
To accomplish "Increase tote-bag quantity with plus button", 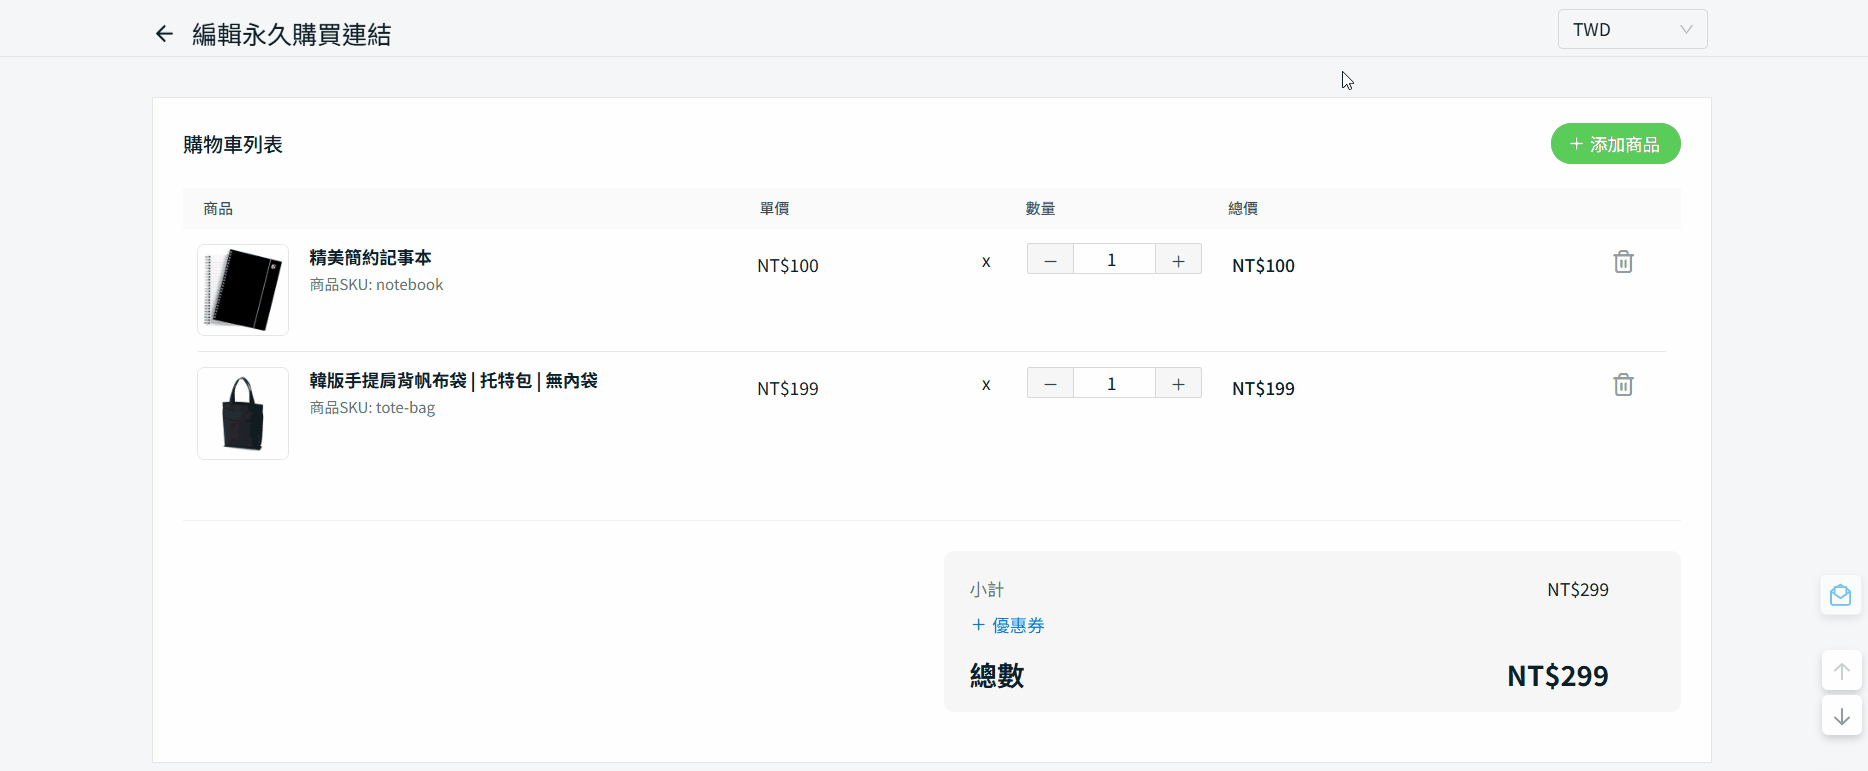I will point(1178,384).
